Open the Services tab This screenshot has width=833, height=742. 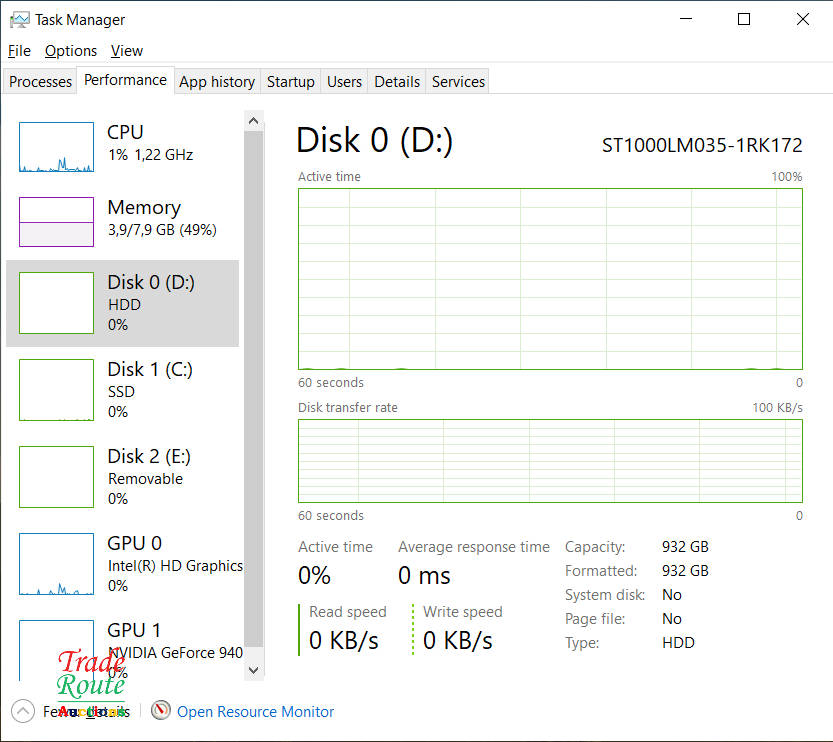pyautogui.click(x=458, y=82)
